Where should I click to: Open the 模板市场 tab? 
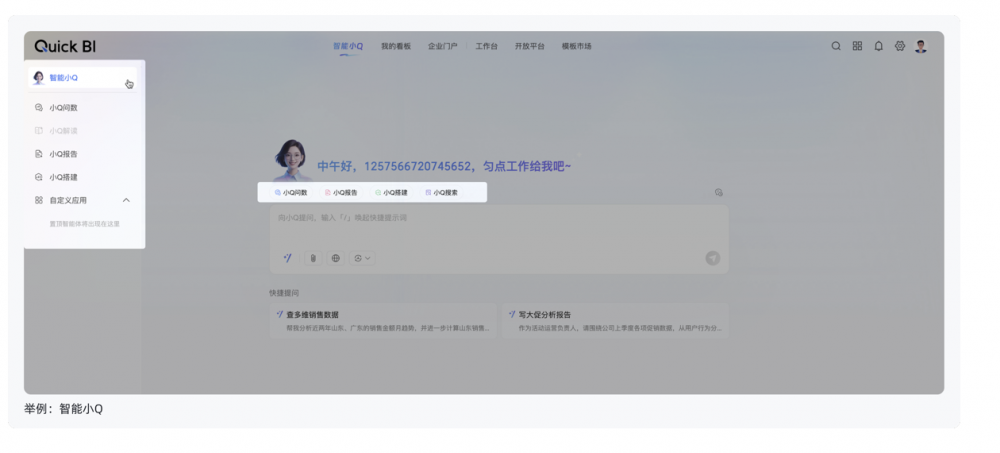[577, 46]
